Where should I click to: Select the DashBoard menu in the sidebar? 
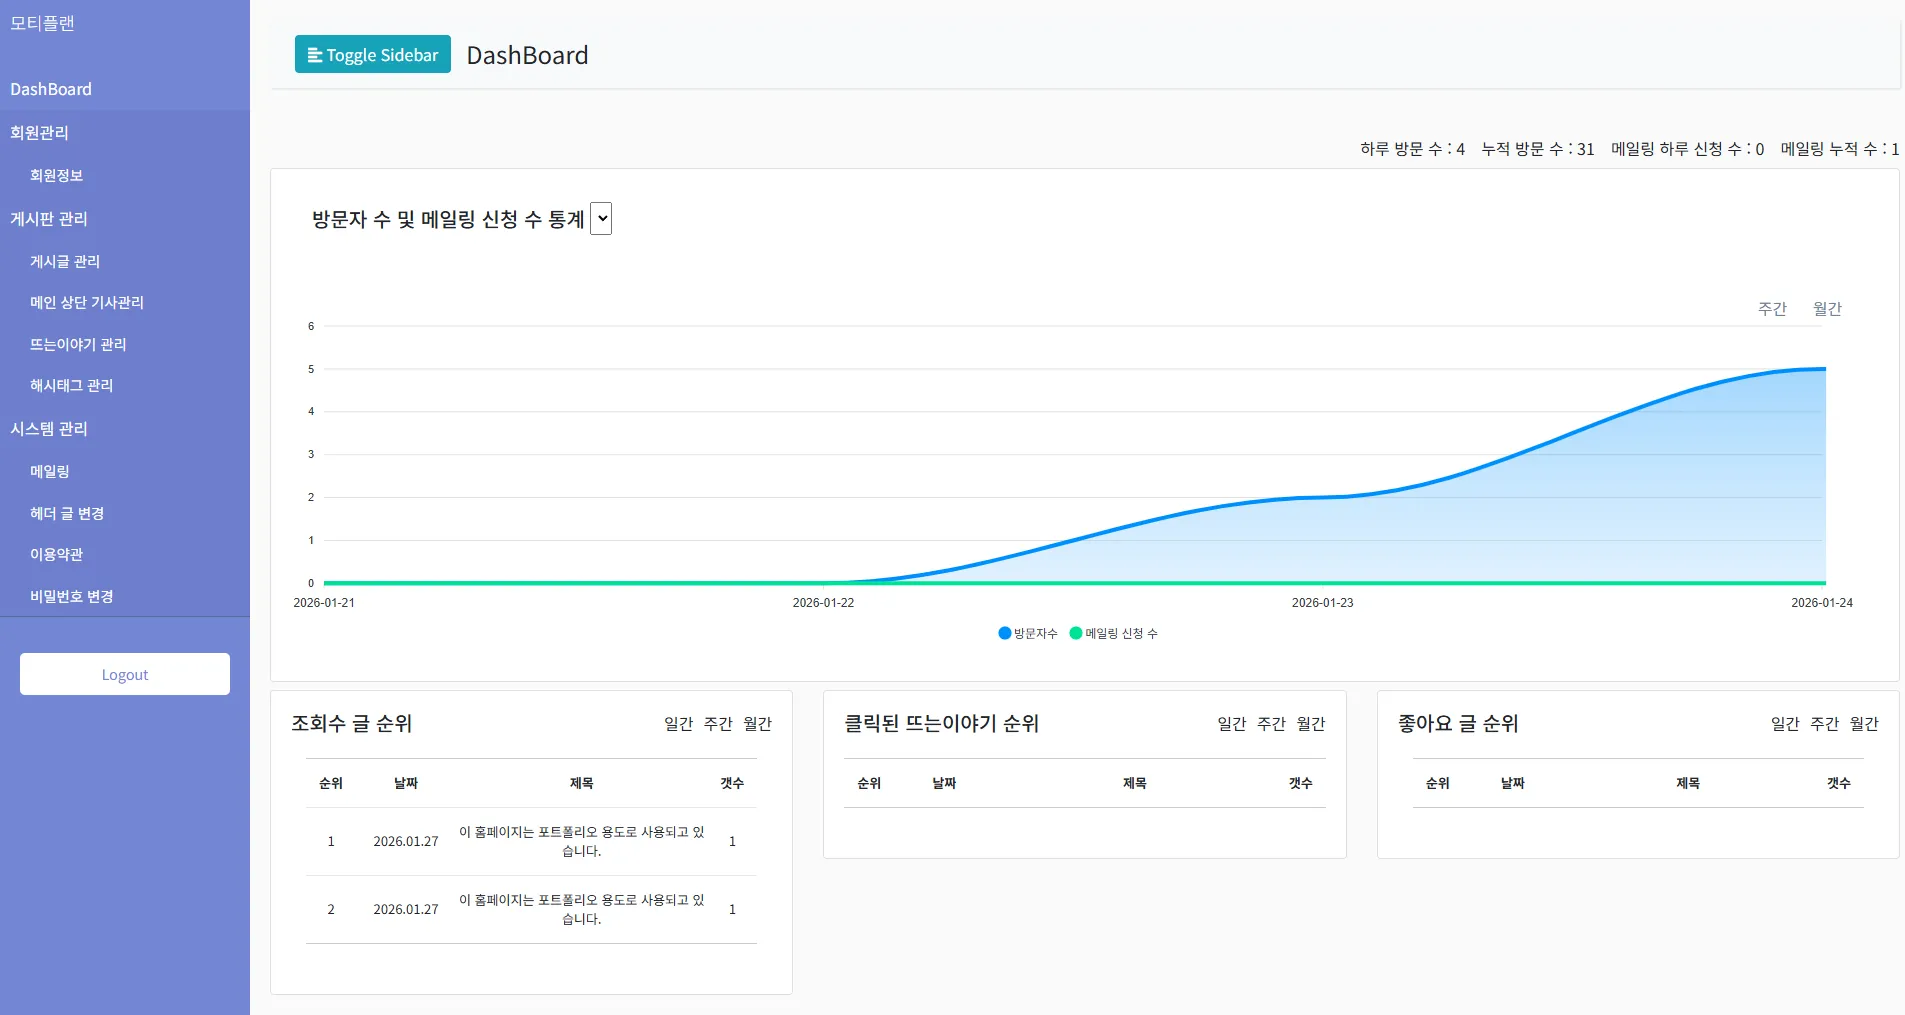point(52,89)
